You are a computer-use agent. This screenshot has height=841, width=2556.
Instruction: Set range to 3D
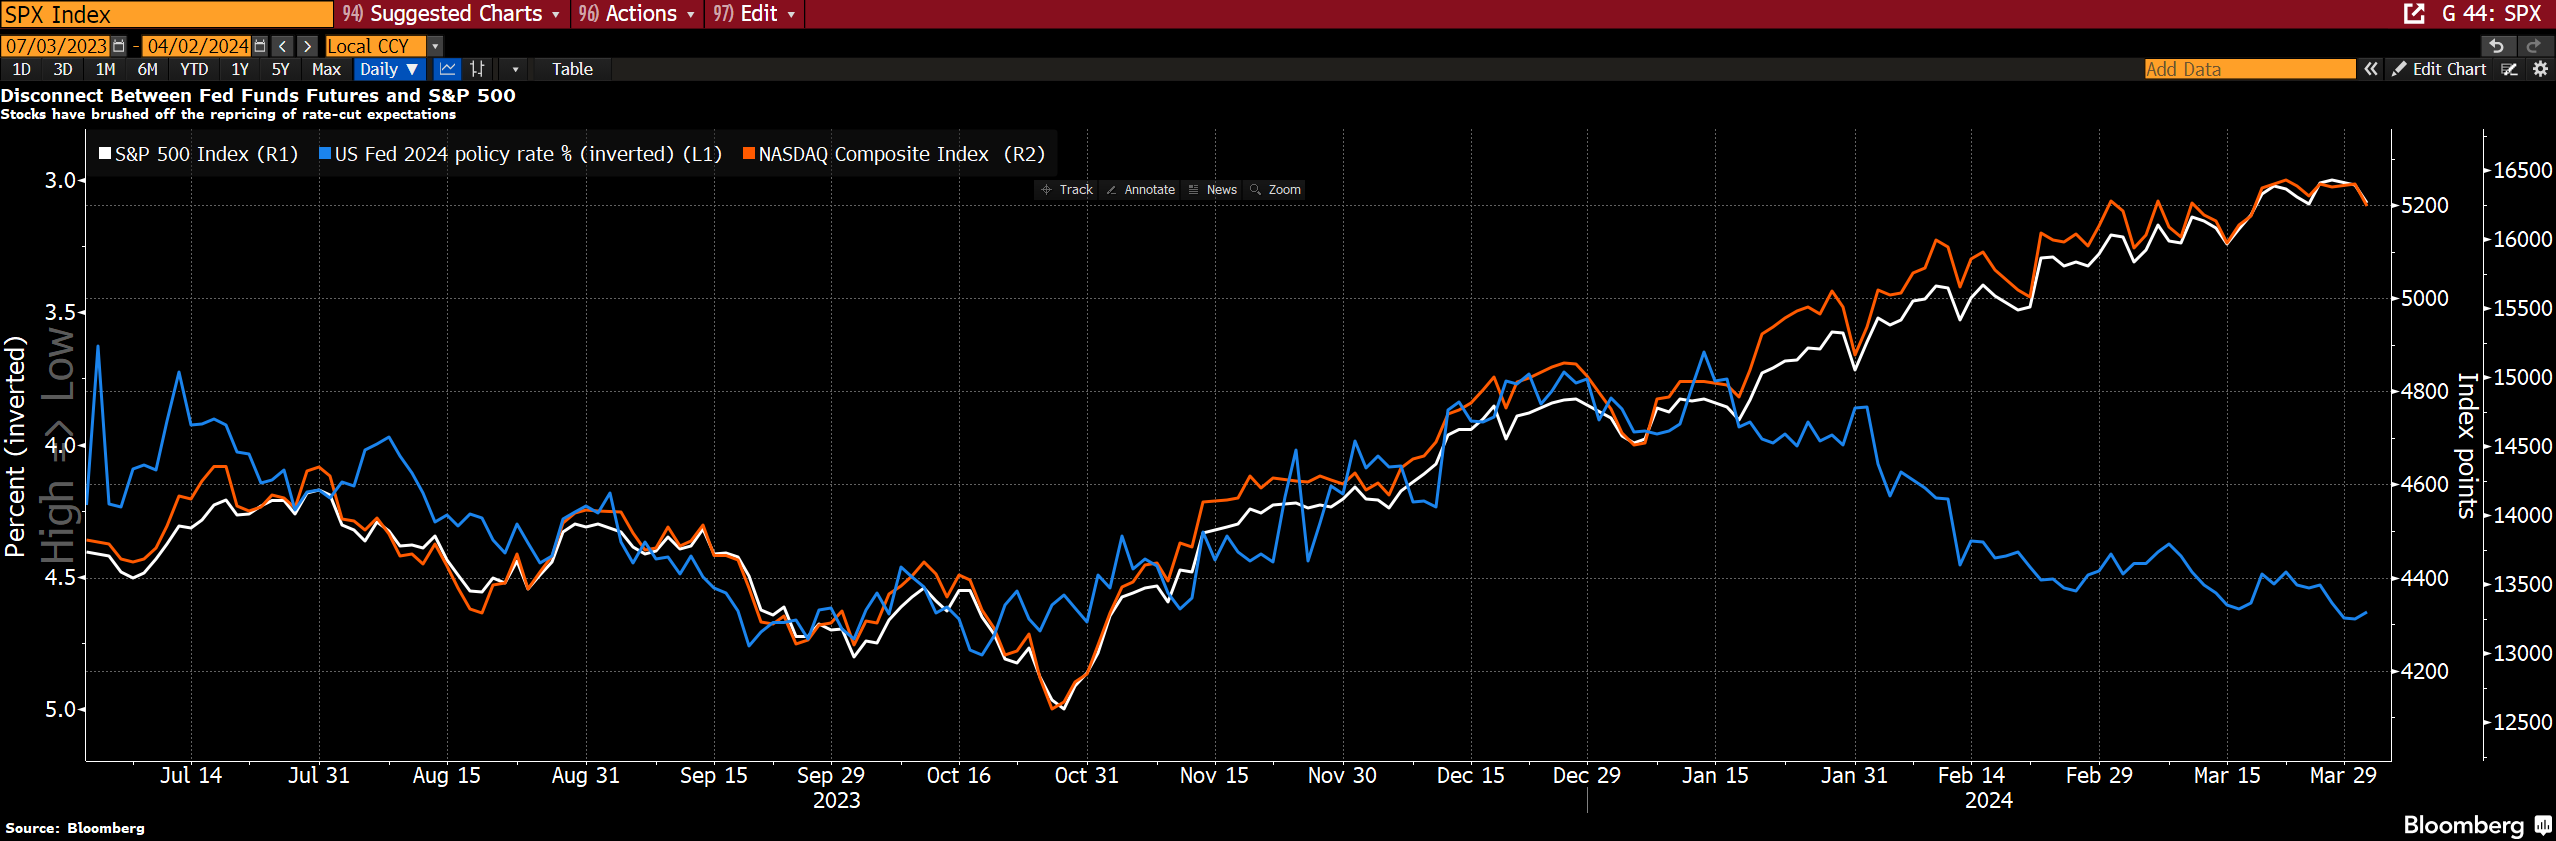coord(62,69)
